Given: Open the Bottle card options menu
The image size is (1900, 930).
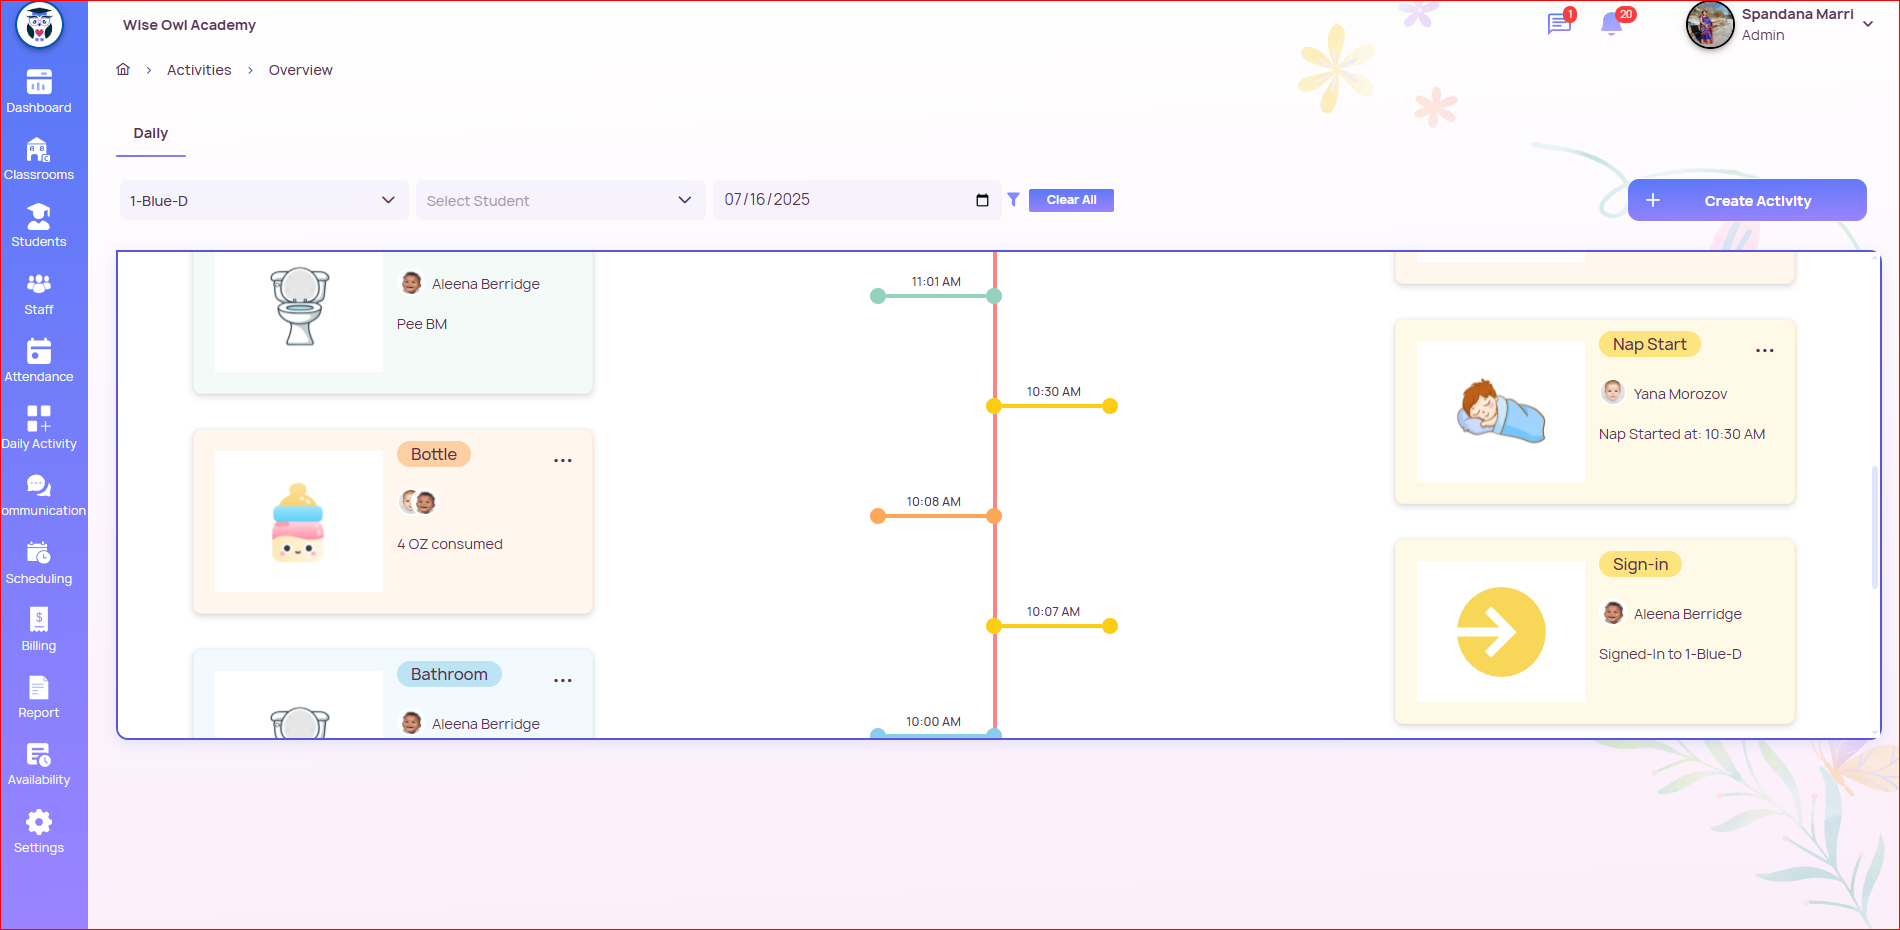Looking at the screenshot, I should point(563,461).
